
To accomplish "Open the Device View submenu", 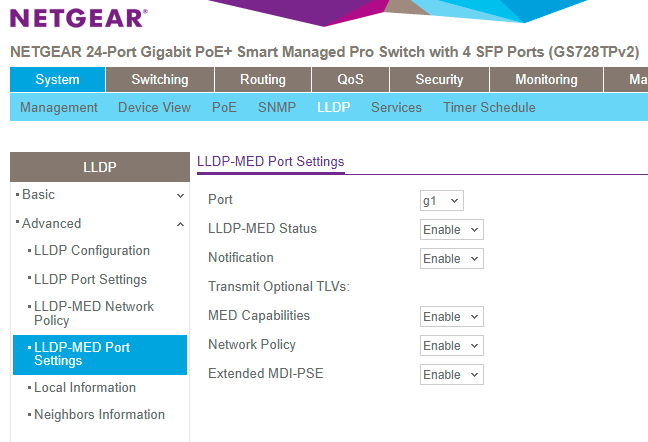I will [x=154, y=108].
